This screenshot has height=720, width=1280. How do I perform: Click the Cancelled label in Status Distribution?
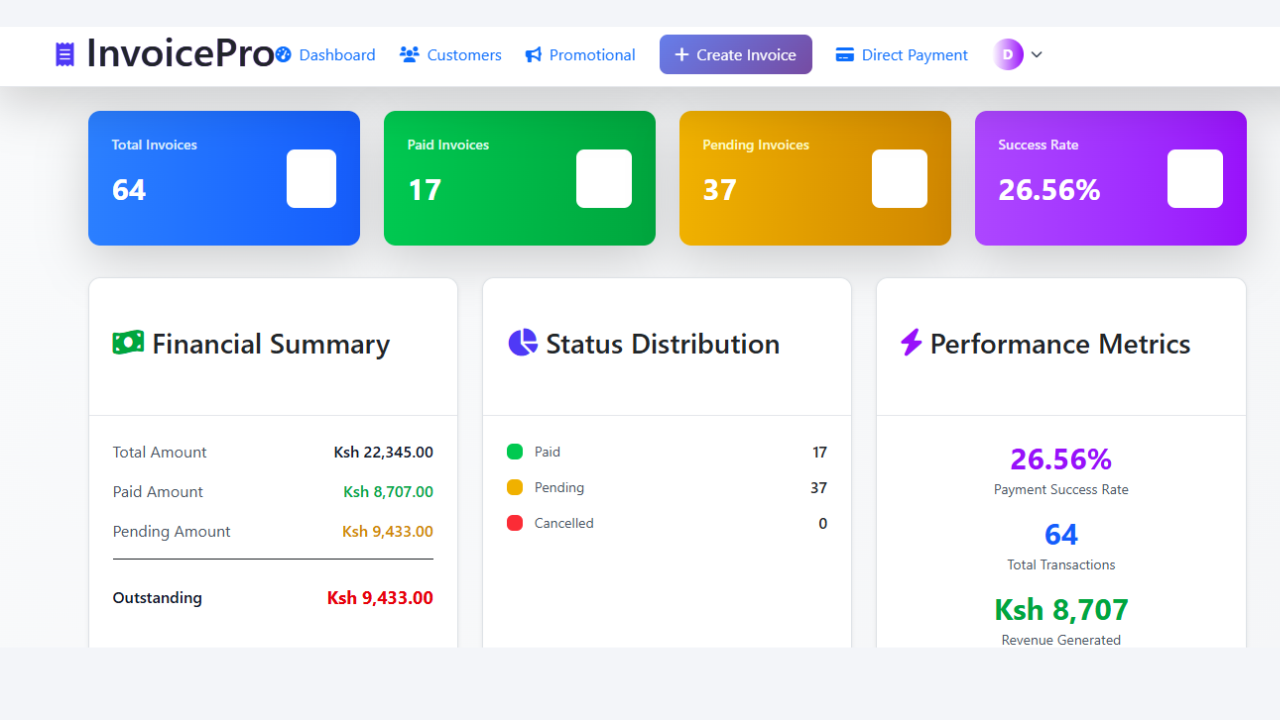tap(564, 523)
